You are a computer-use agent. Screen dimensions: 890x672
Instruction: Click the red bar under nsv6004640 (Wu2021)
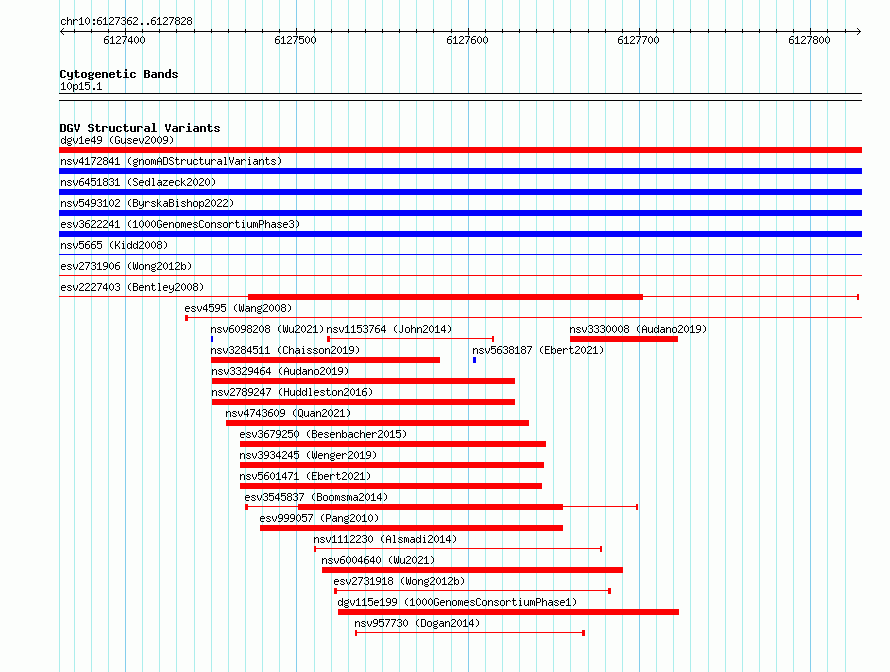click(472, 570)
